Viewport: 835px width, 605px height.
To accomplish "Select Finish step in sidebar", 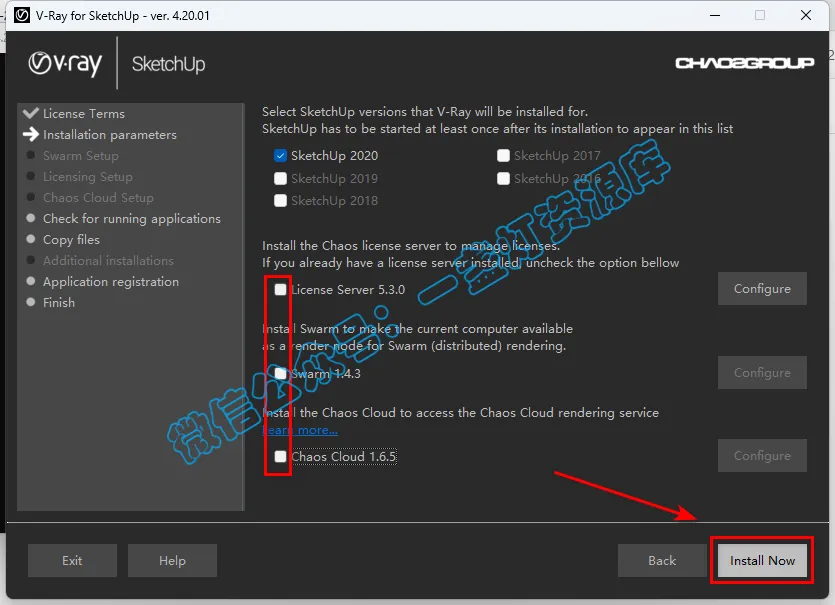I will tap(59, 302).
